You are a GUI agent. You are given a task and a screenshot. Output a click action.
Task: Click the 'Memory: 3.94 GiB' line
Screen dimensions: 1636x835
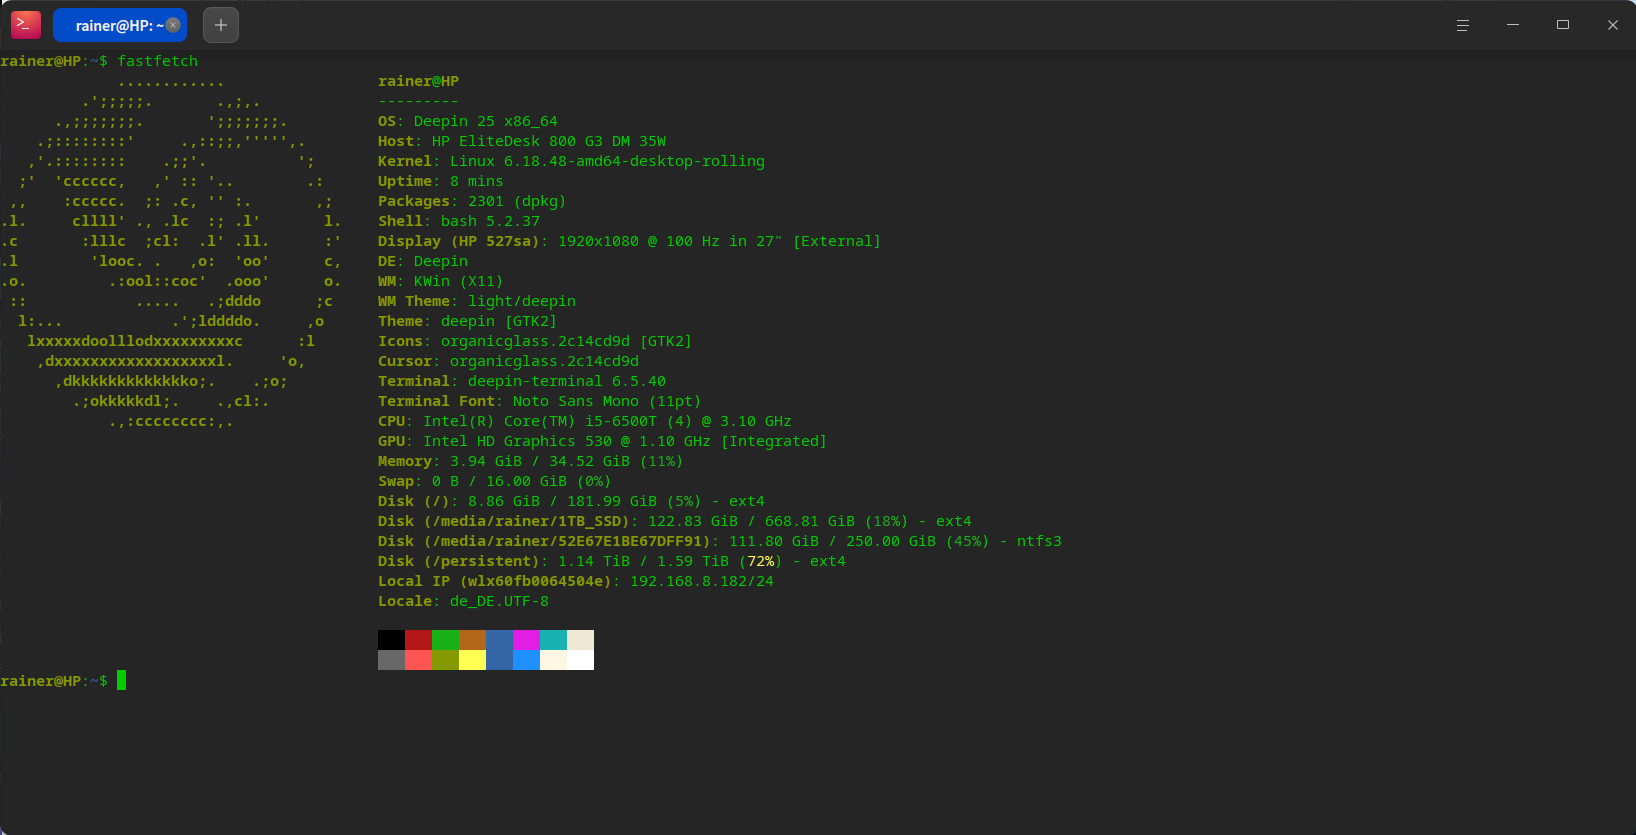[x=531, y=461]
